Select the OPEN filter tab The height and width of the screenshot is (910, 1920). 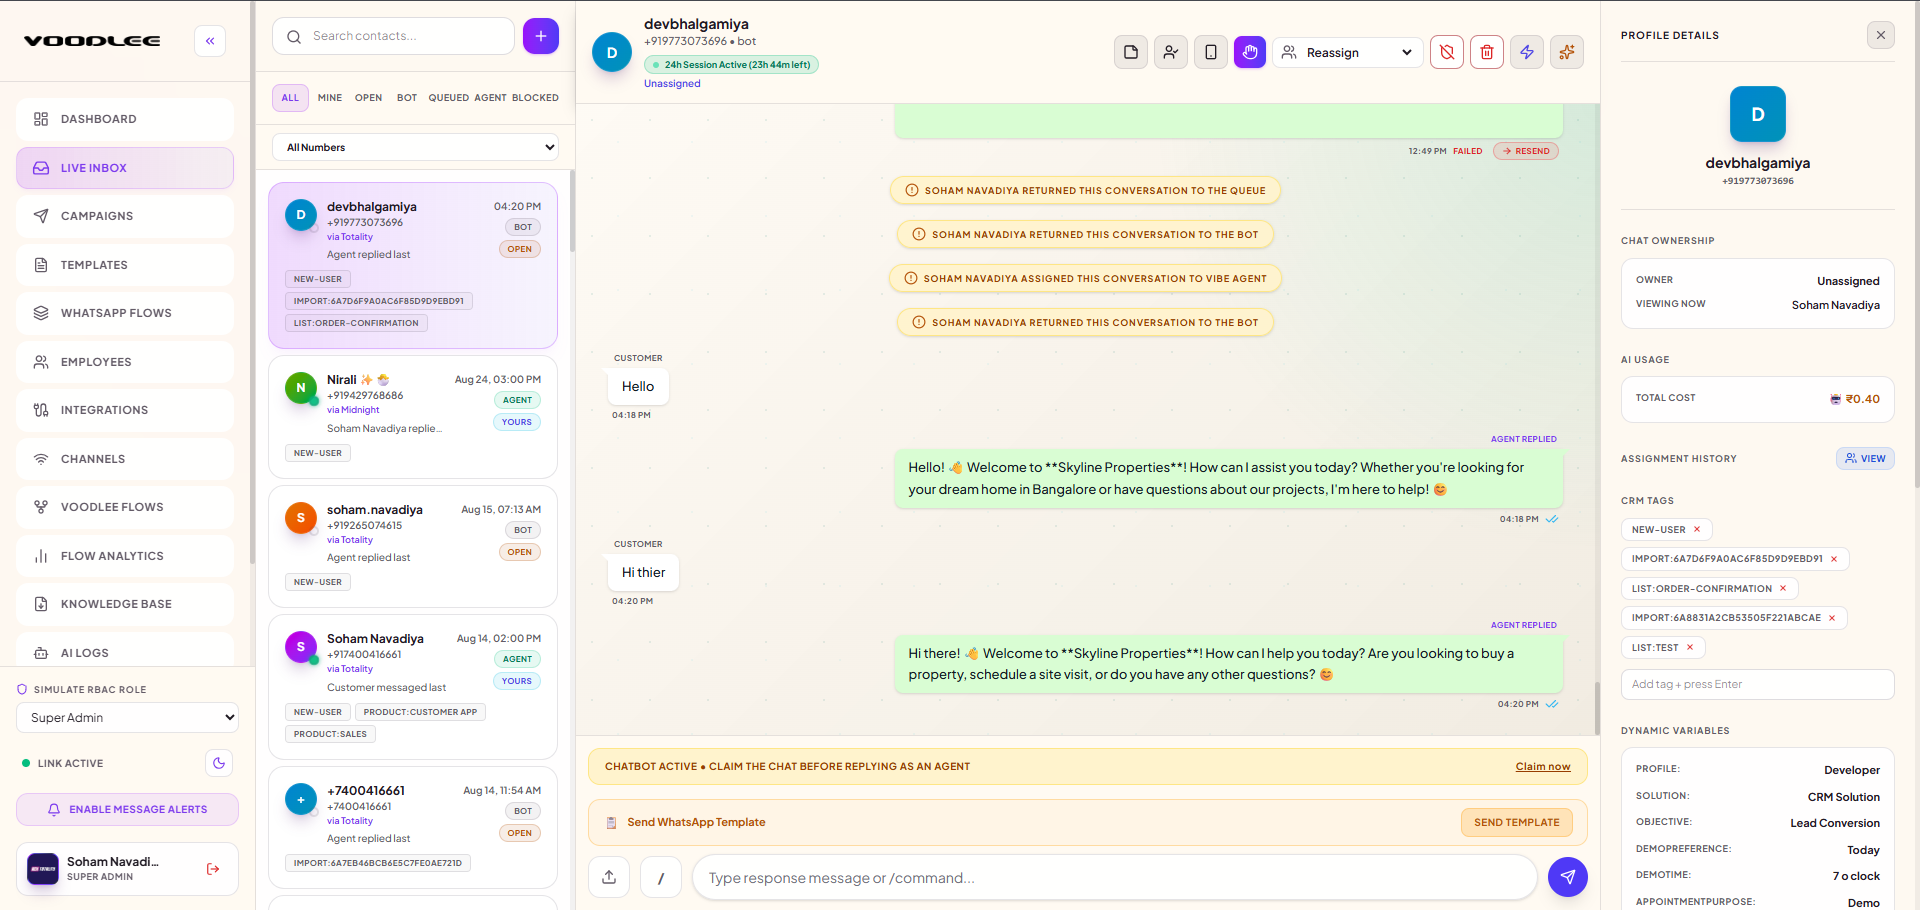368,98
